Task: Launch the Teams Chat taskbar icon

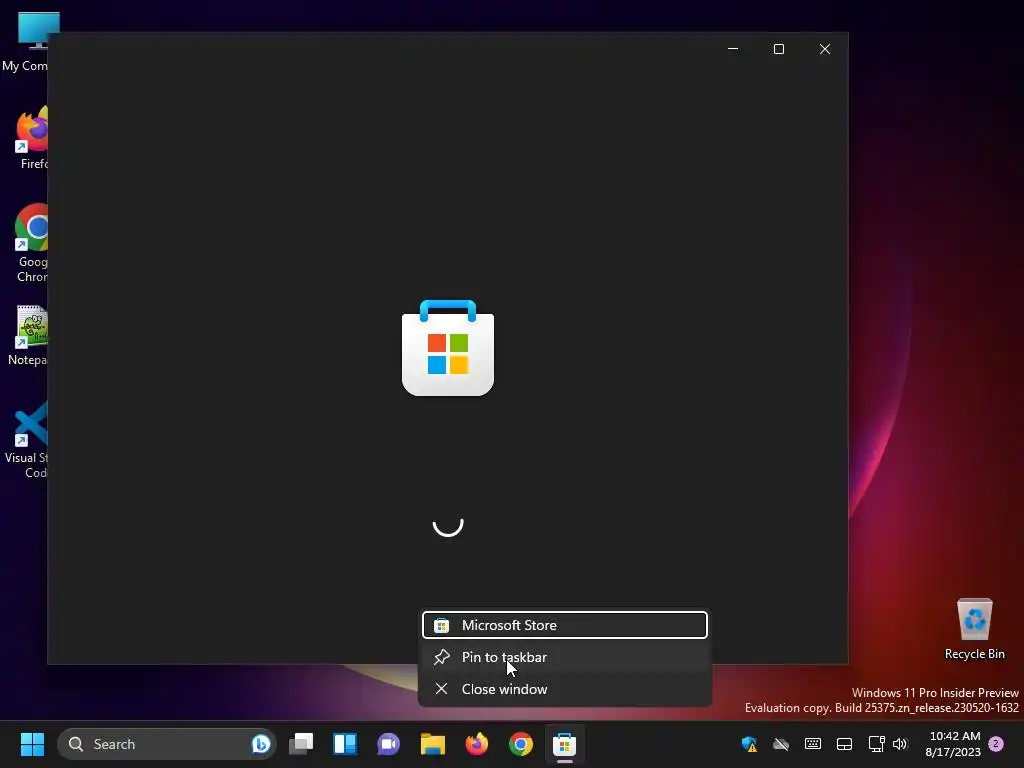Action: point(389,744)
